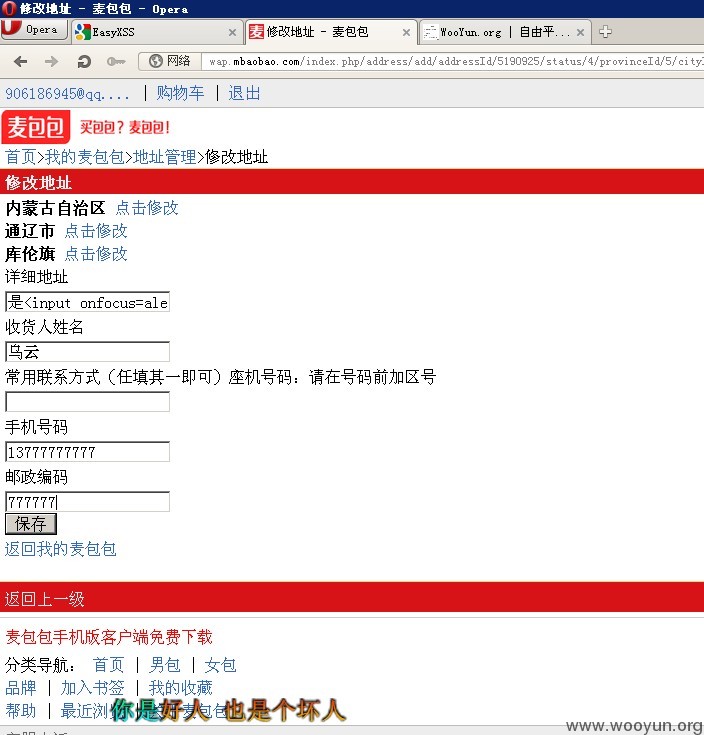The image size is (704, 735).
Task: Open 地址管理 breadcrumb link
Action: (x=165, y=157)
